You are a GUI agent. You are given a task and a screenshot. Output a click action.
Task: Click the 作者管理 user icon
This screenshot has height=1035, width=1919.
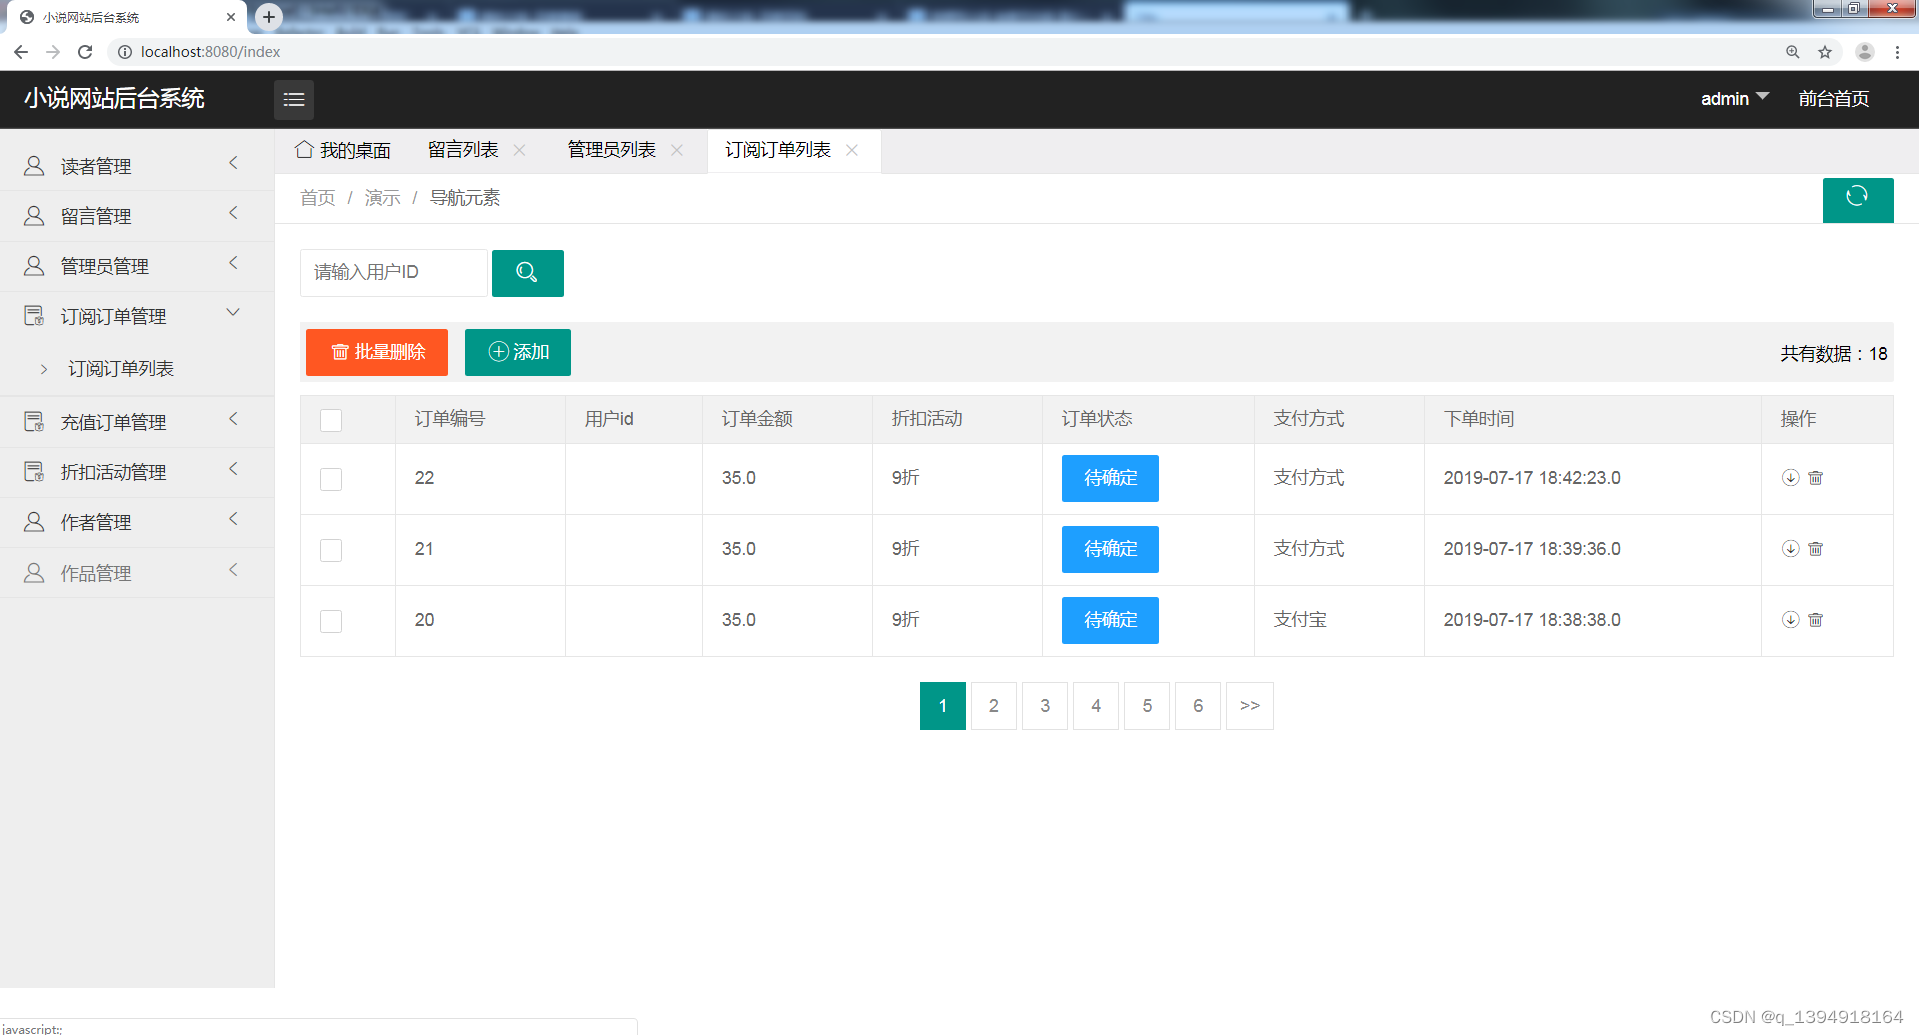pyautogui.click(x=34, y=522)
